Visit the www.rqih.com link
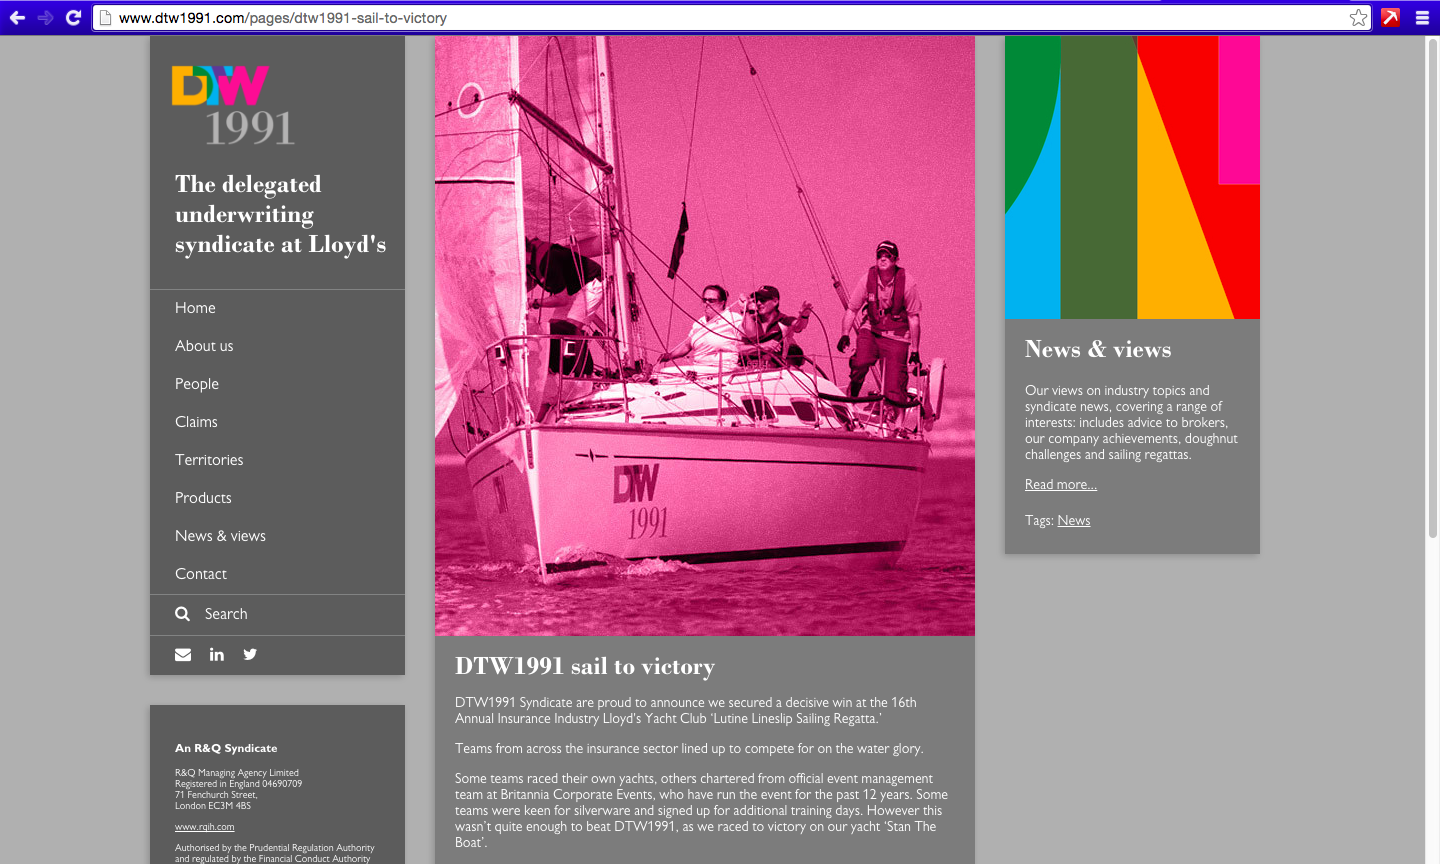This screenshot has width=1440, height=864. 205,827
